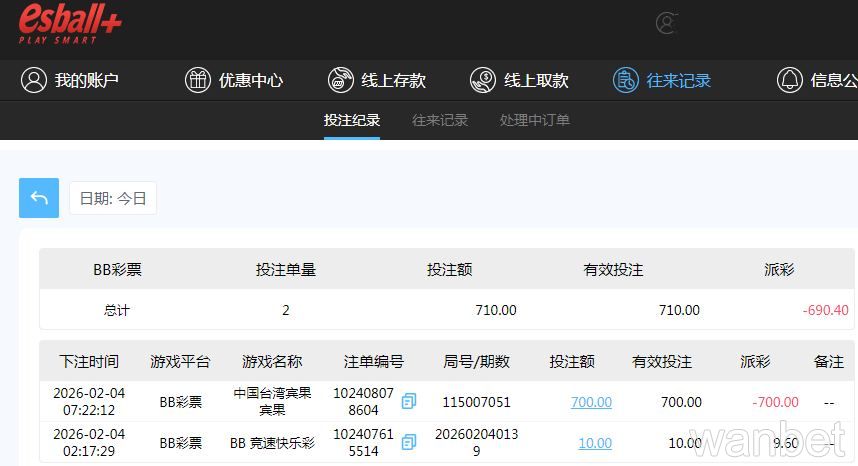Switch to the 投注纪录 tab

point(352,120)
